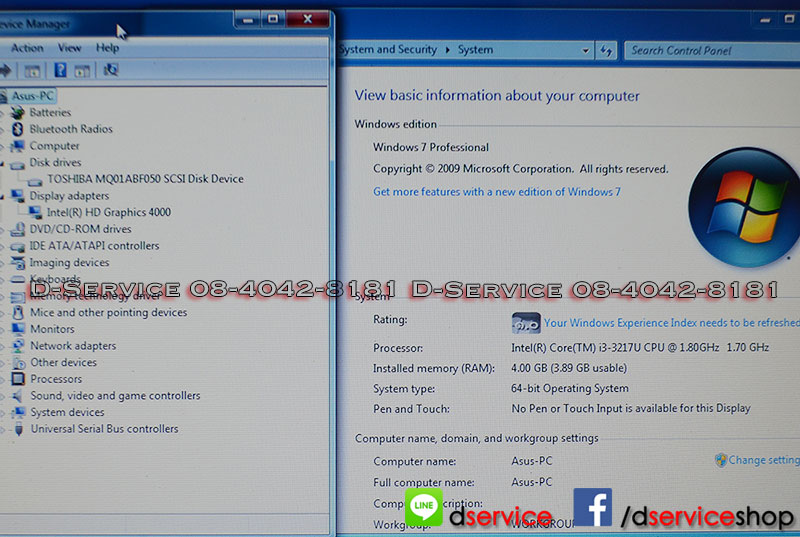Open the address bar history dropdown arrow
Screen dimensions: 800x537
(x=586, y=50)
